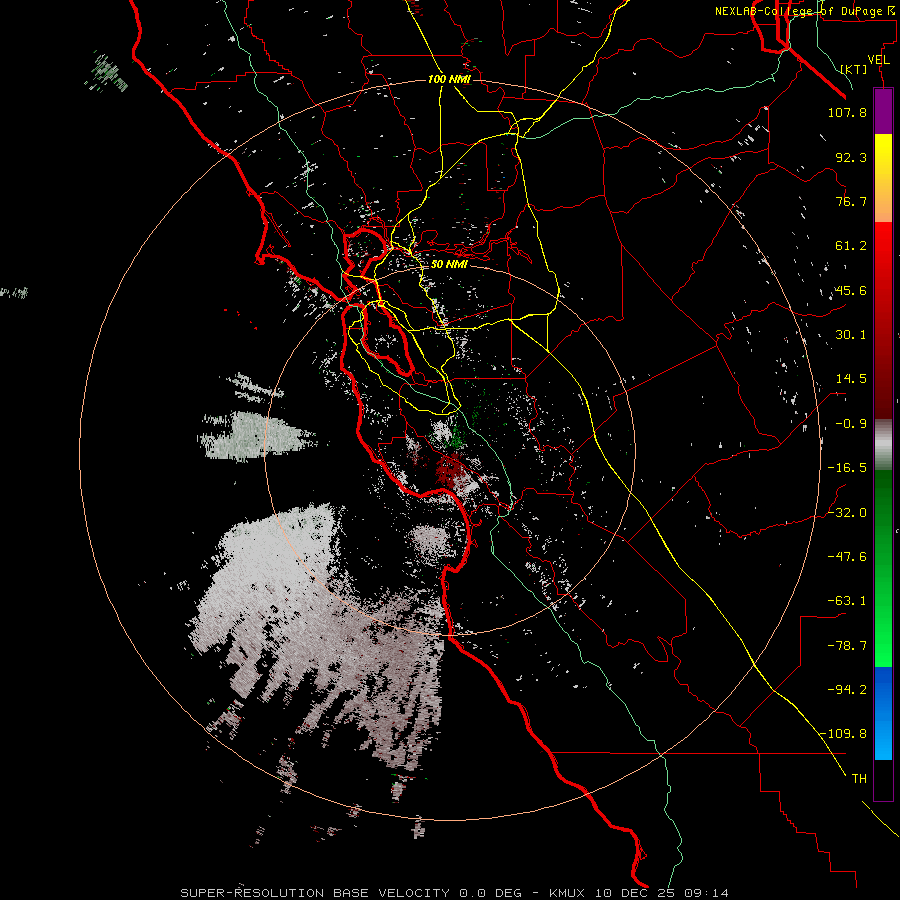Click the '100 NMI' range ring label
Image resolution: width=900 pixels, height=900 pixels.
click(x=449, y=79)
